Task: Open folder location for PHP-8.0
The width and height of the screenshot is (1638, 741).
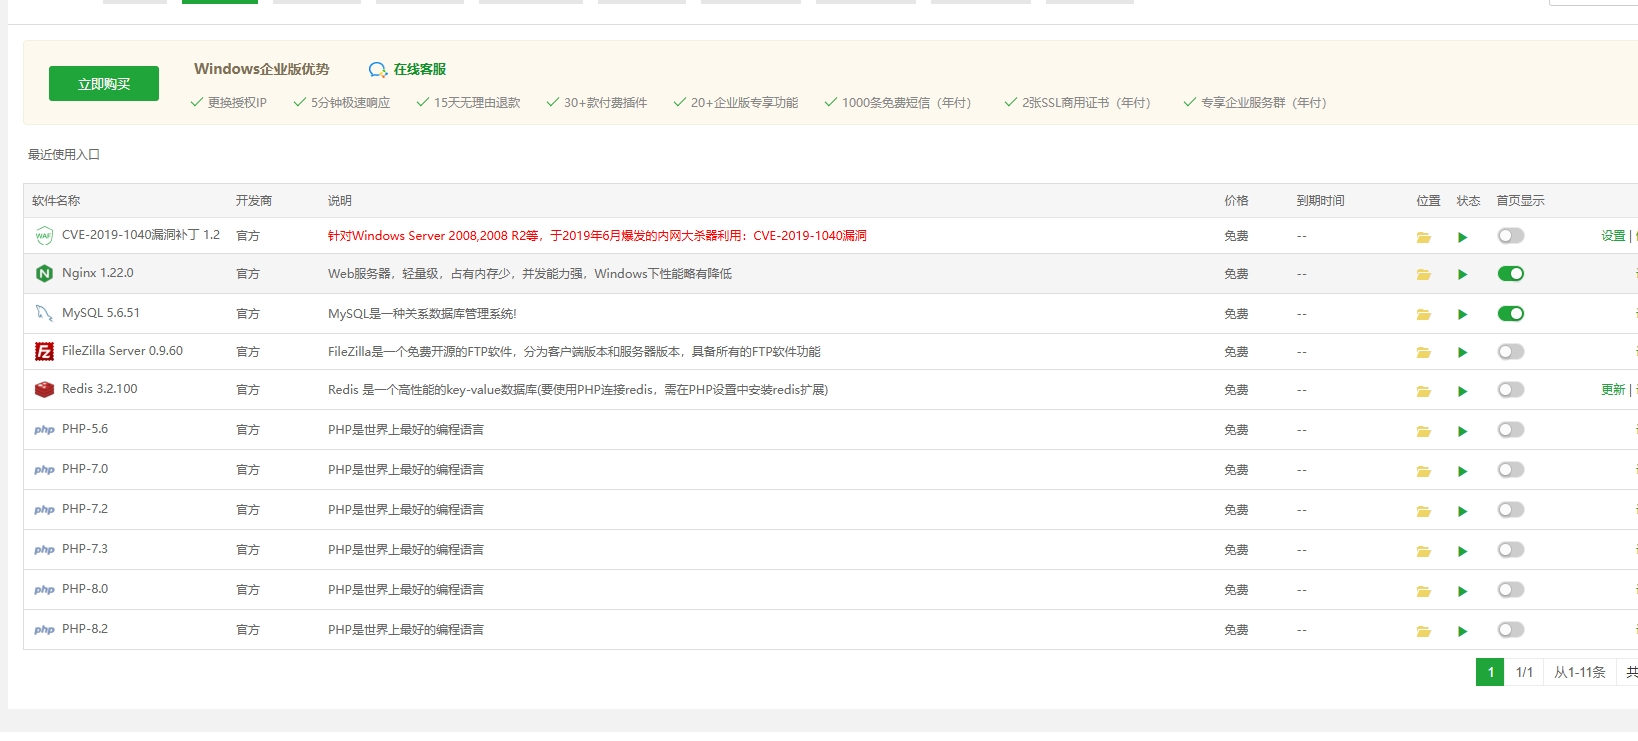Action: [x=1423, y=591]
